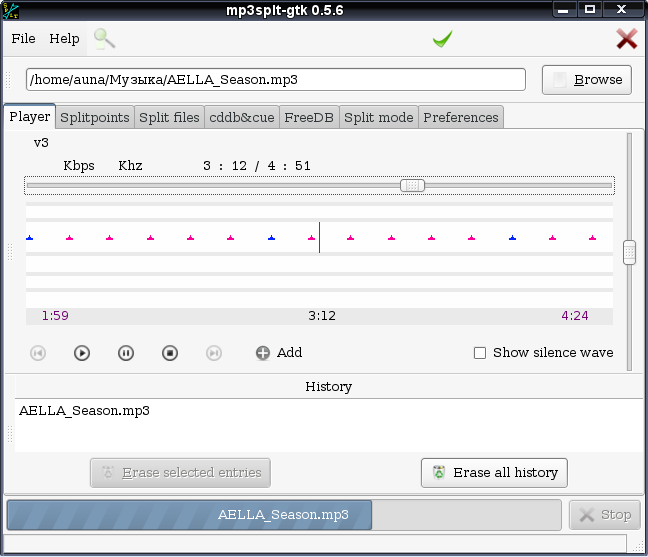Click the elapsed time 3 : 12 / 4 : 51
This screenshot has width=648, height=557.
257,166
